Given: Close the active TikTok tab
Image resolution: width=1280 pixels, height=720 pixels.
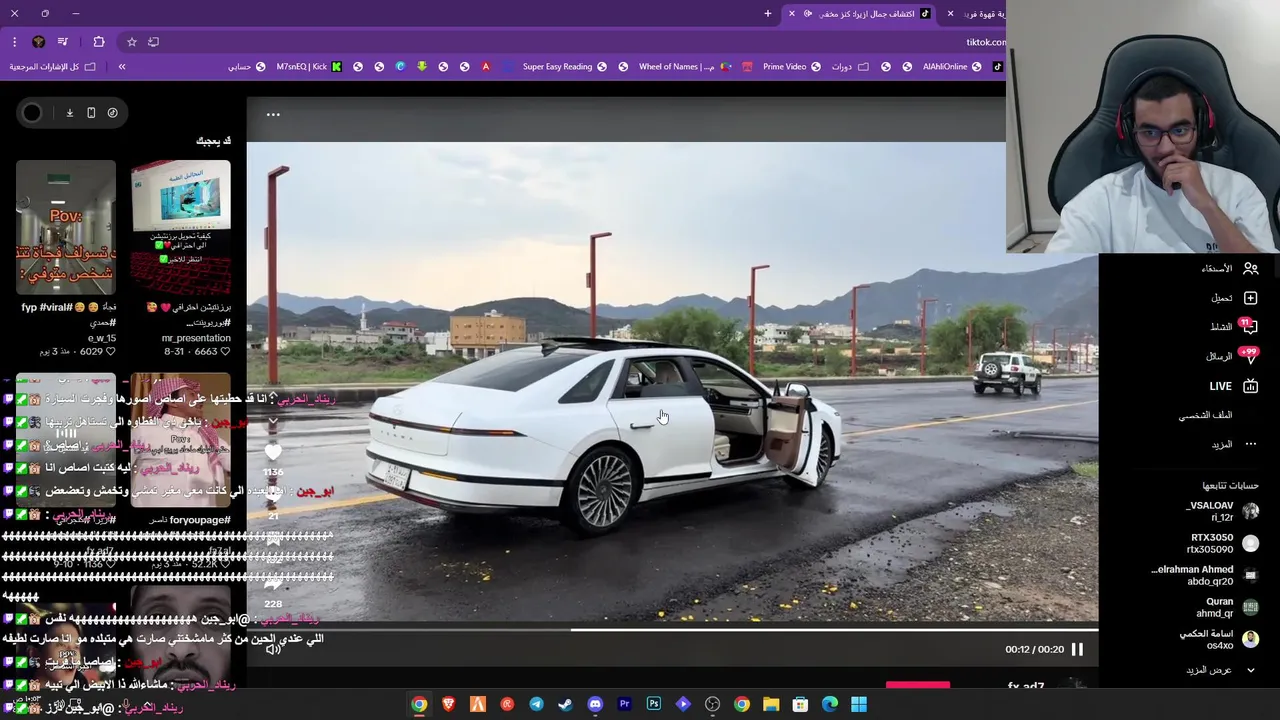Looking at the screenshot, I should click(x=792, y=14).
